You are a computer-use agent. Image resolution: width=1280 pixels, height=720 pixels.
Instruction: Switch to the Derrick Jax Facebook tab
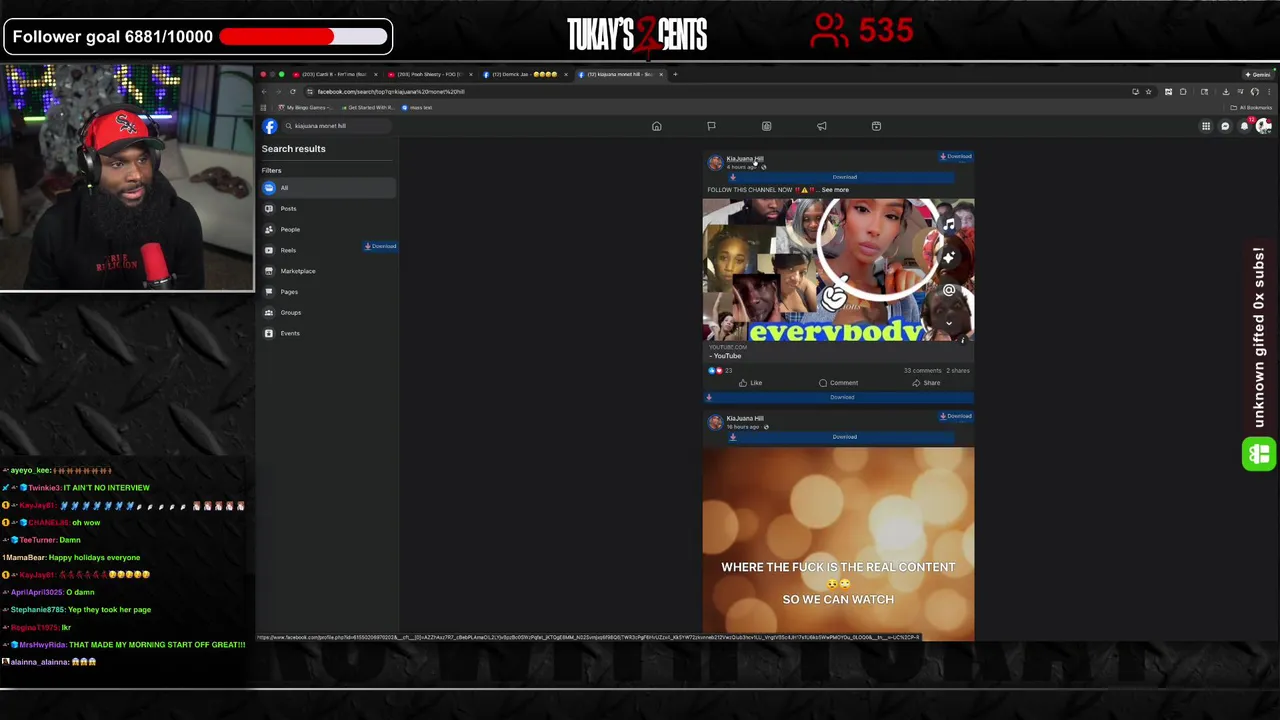click(524, 74)
